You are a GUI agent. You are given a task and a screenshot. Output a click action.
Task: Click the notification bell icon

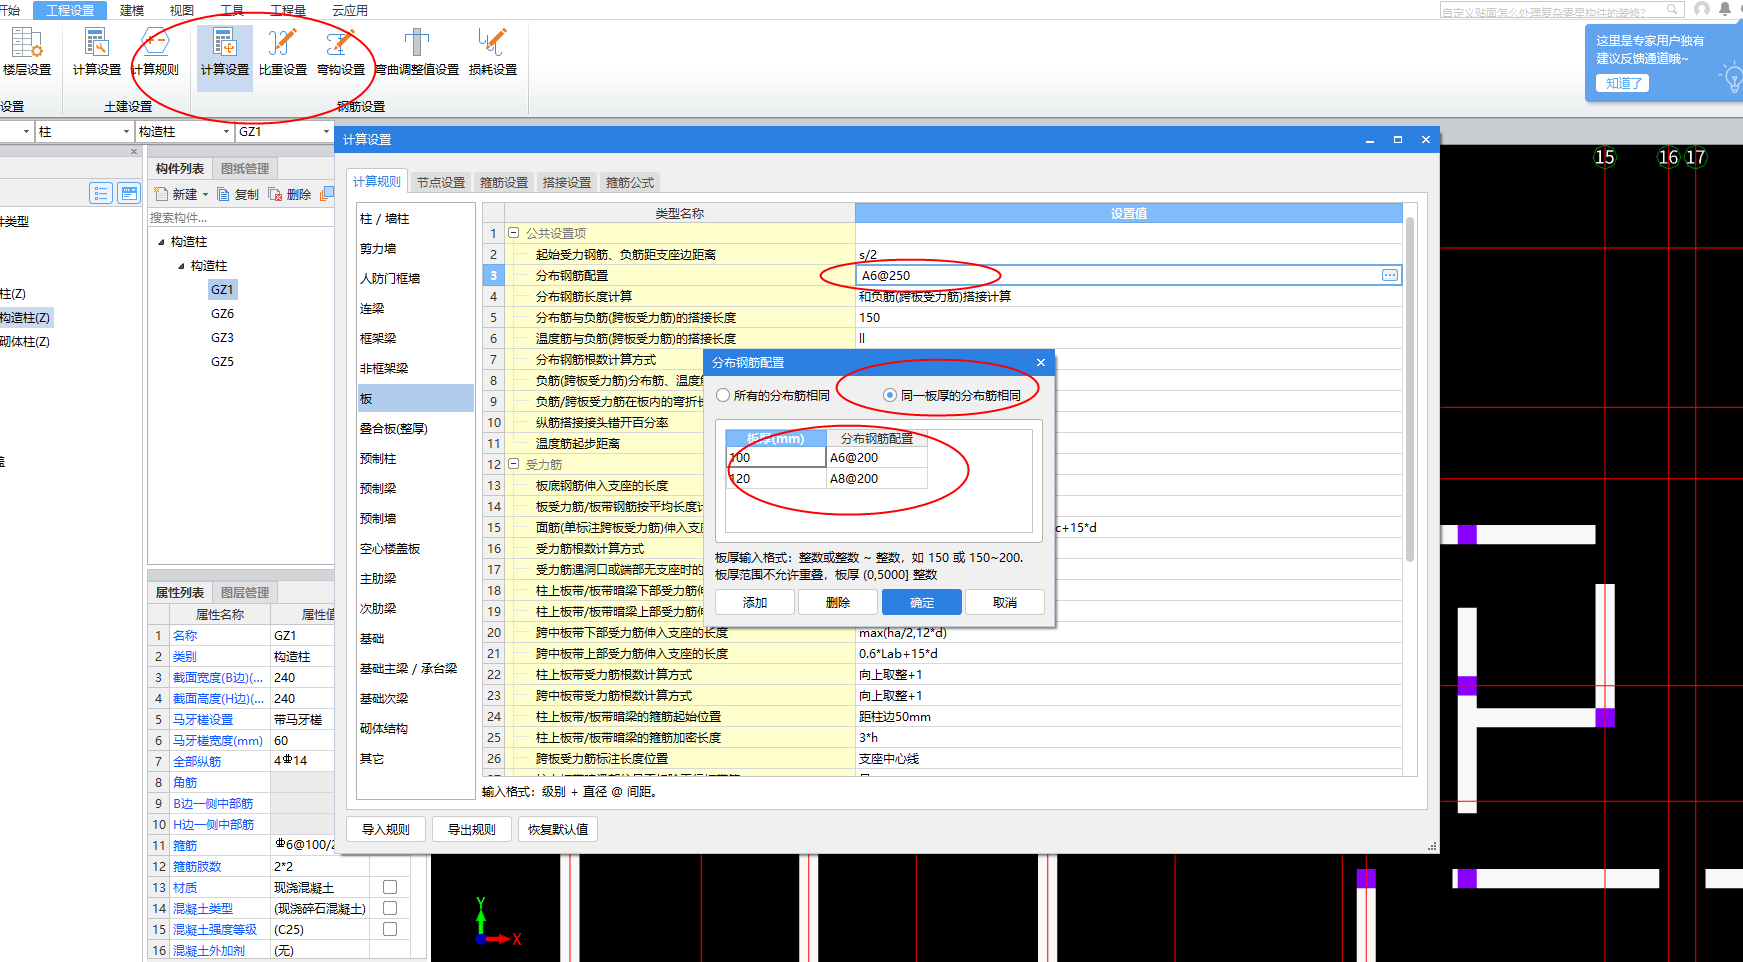pyautogui.click(x=1725, y=9)
